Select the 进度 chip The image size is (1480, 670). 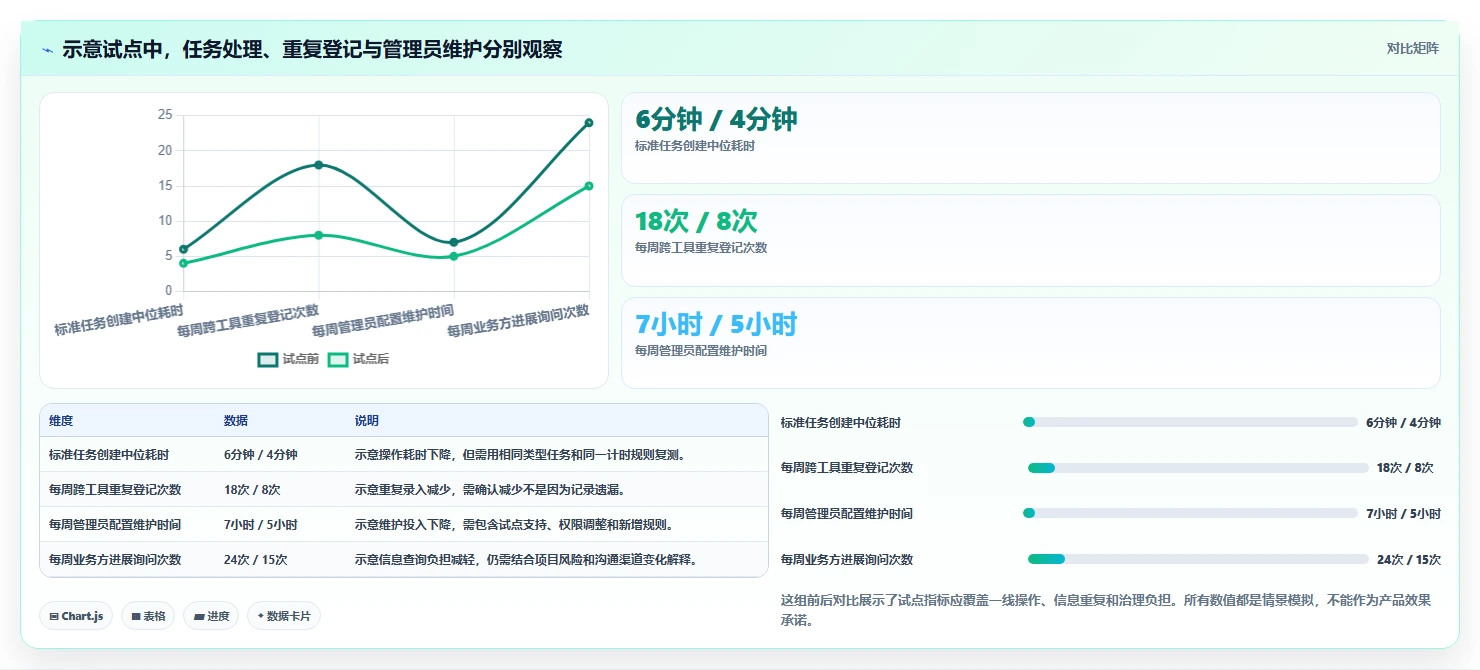tap(211, 616)
